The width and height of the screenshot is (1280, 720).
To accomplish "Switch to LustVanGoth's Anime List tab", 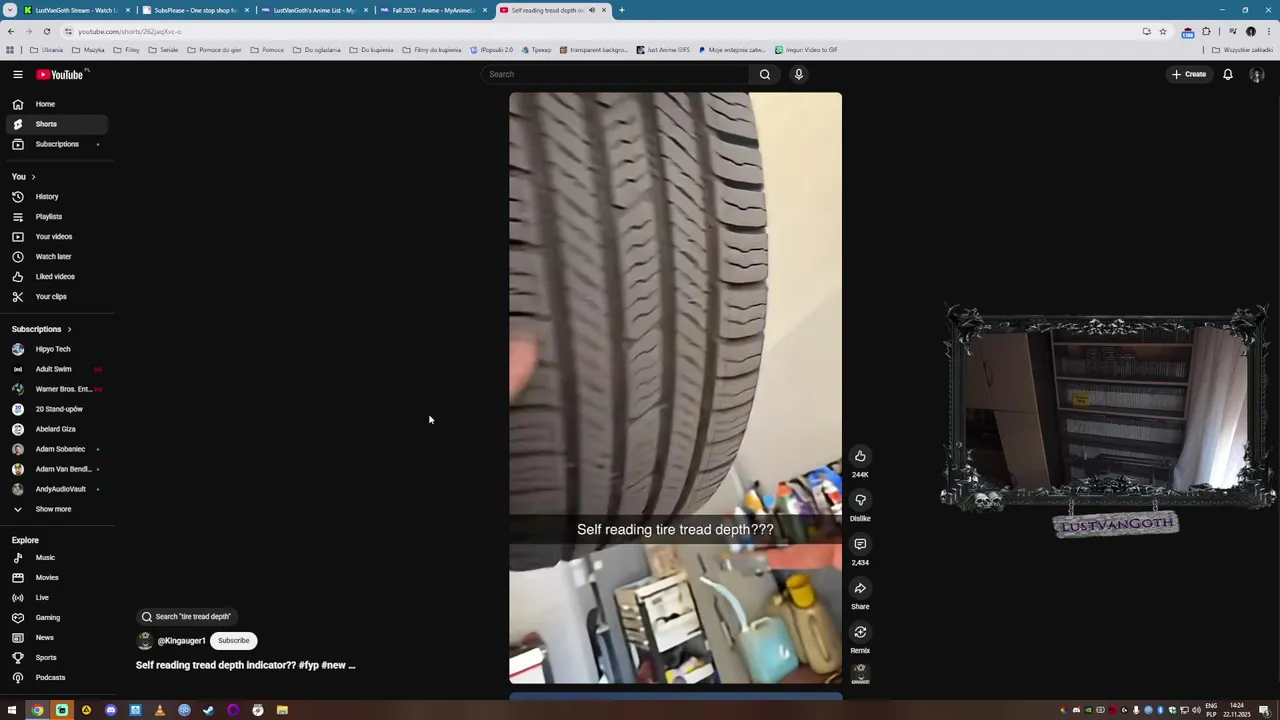I will [314, 10].
